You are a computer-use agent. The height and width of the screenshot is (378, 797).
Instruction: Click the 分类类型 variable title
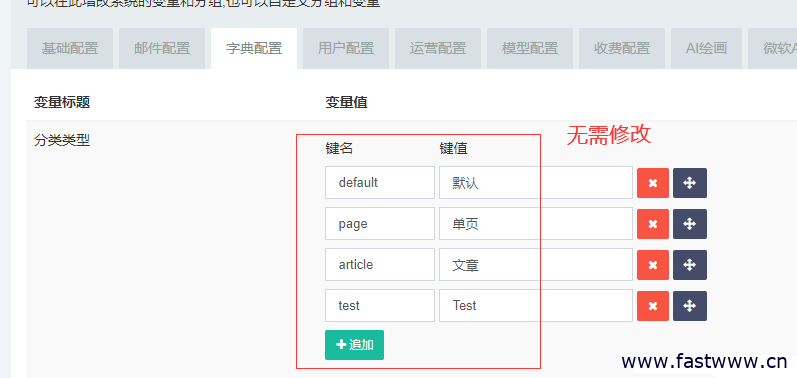point(62,141)
